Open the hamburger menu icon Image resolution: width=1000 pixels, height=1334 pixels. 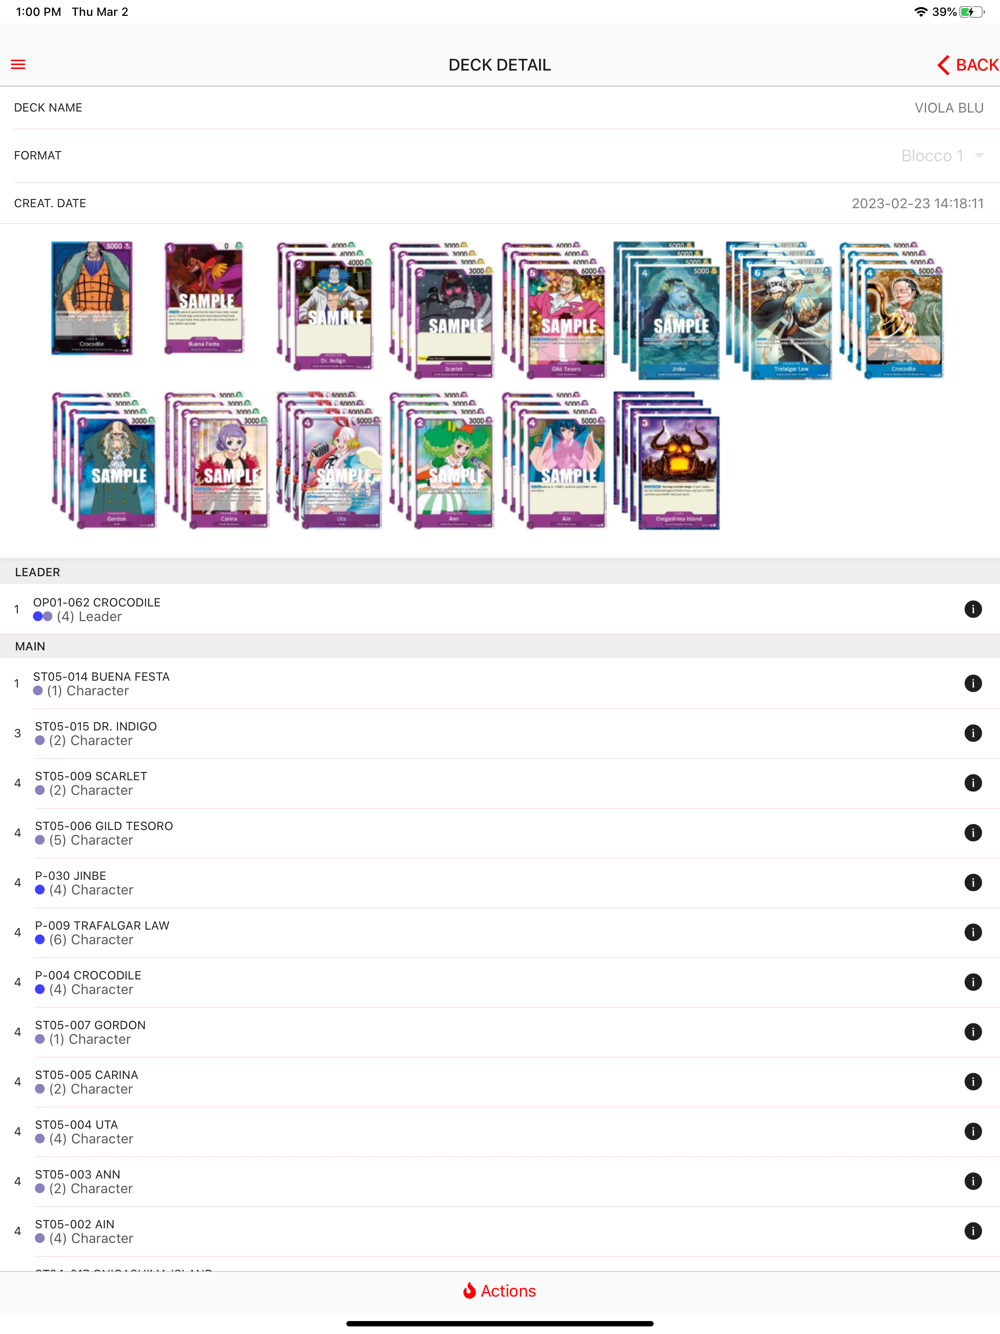coord(18,65)
